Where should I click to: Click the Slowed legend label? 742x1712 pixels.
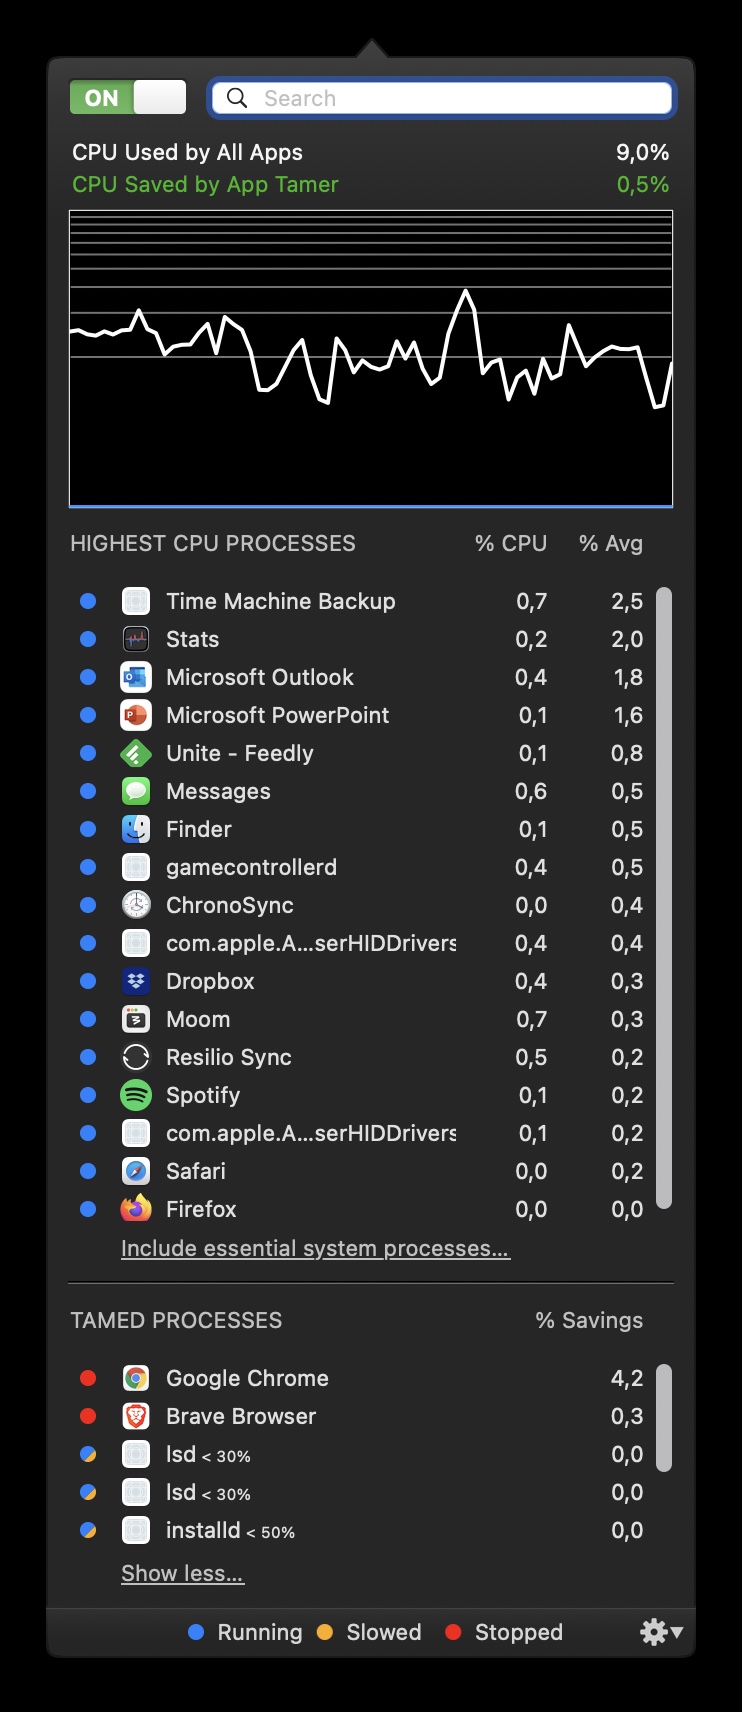(384, 1632)
